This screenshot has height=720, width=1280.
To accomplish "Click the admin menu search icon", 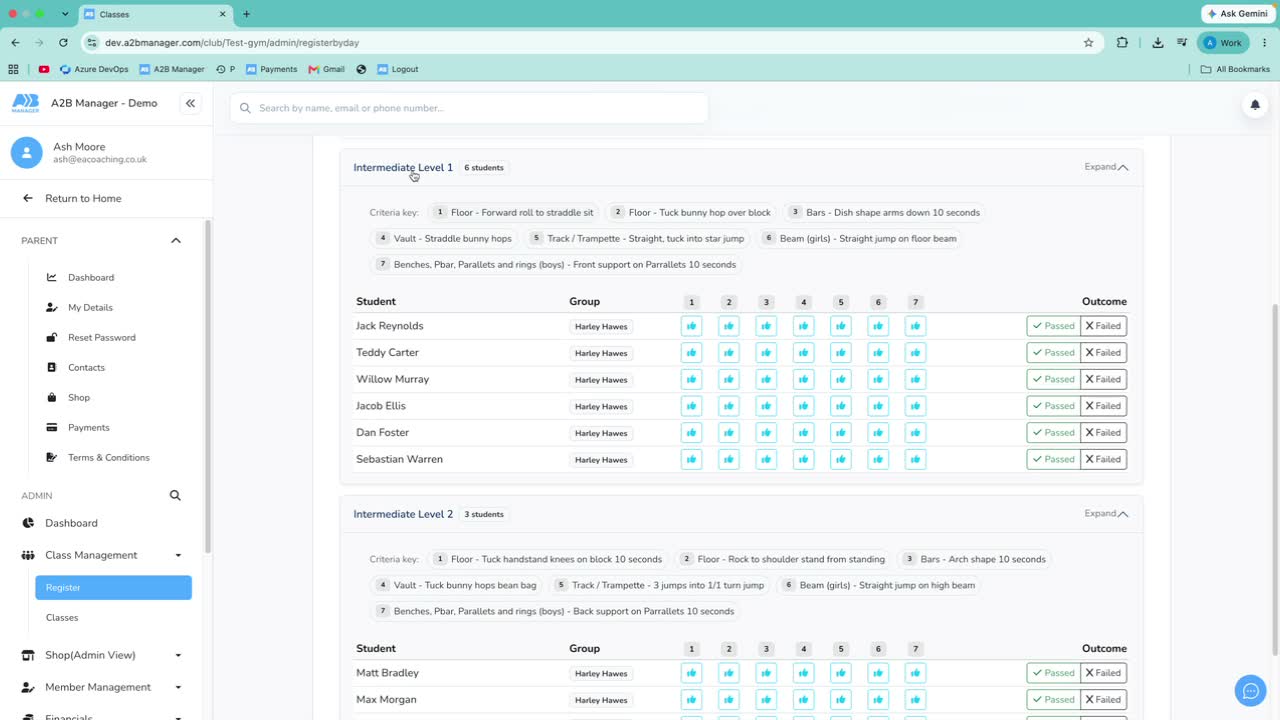I will pyautogui.click(x=175, y=495).
